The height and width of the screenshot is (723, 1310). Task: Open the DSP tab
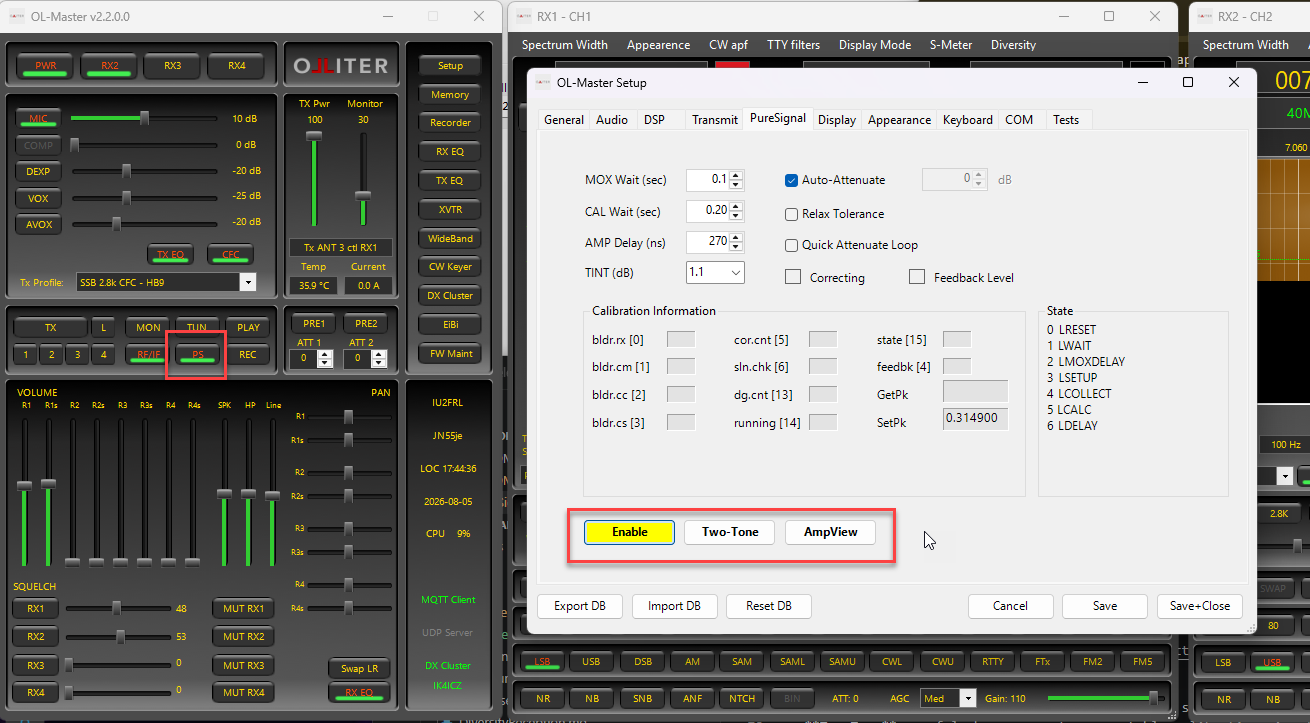(654, 119)
